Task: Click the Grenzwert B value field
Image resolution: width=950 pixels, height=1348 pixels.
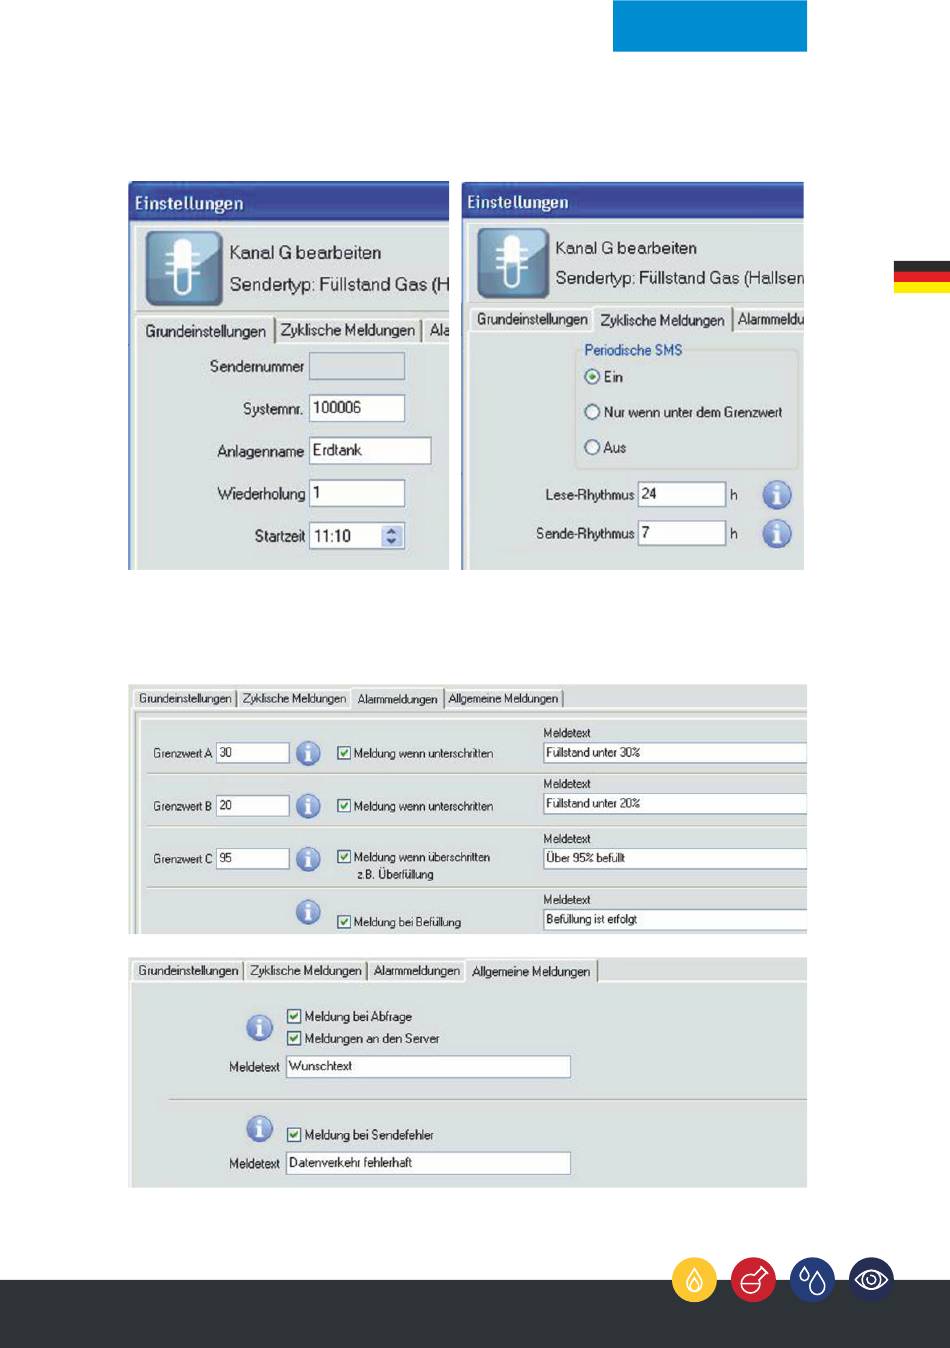Action: (253, 805)
